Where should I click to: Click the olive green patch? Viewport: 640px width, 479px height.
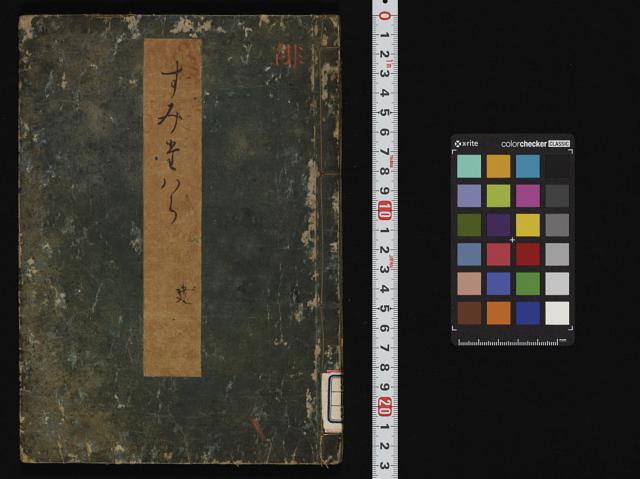click(x=469, y=225)
